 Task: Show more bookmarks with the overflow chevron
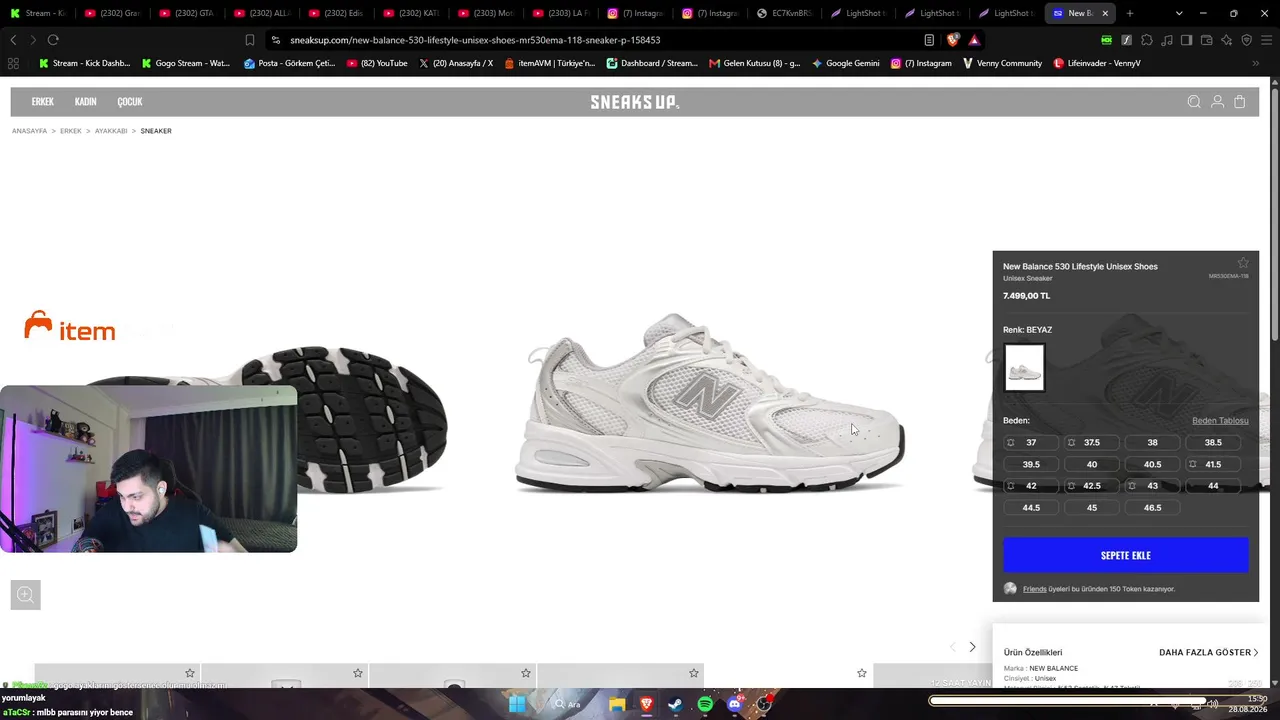(1256, 63)
